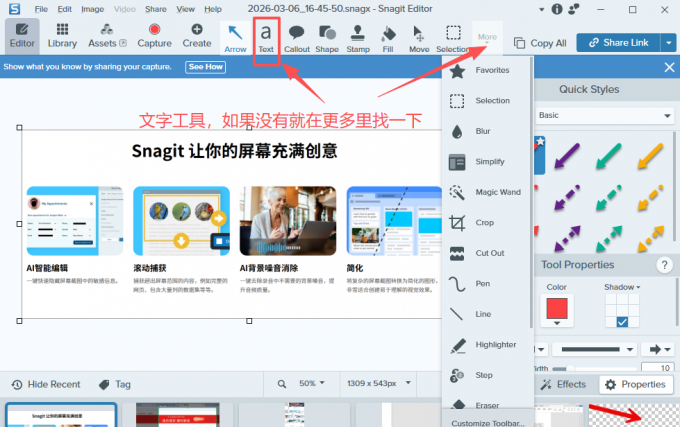
Task: Open the View menu
Action: click(186, 9)
